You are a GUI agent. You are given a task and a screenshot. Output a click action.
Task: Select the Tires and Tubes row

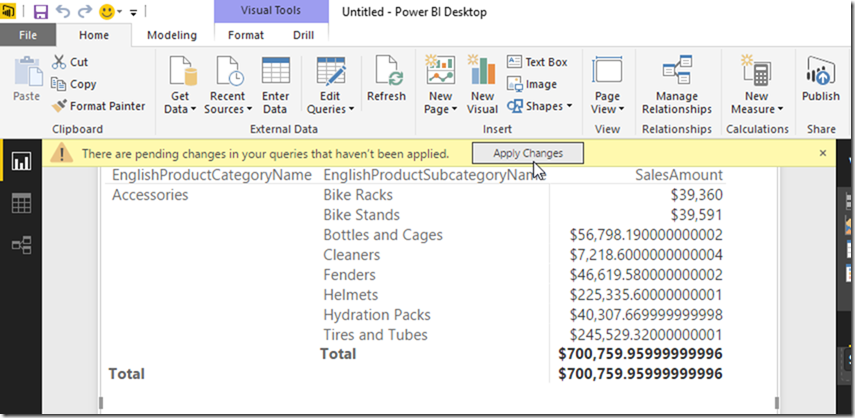click(x=375, y=335)
